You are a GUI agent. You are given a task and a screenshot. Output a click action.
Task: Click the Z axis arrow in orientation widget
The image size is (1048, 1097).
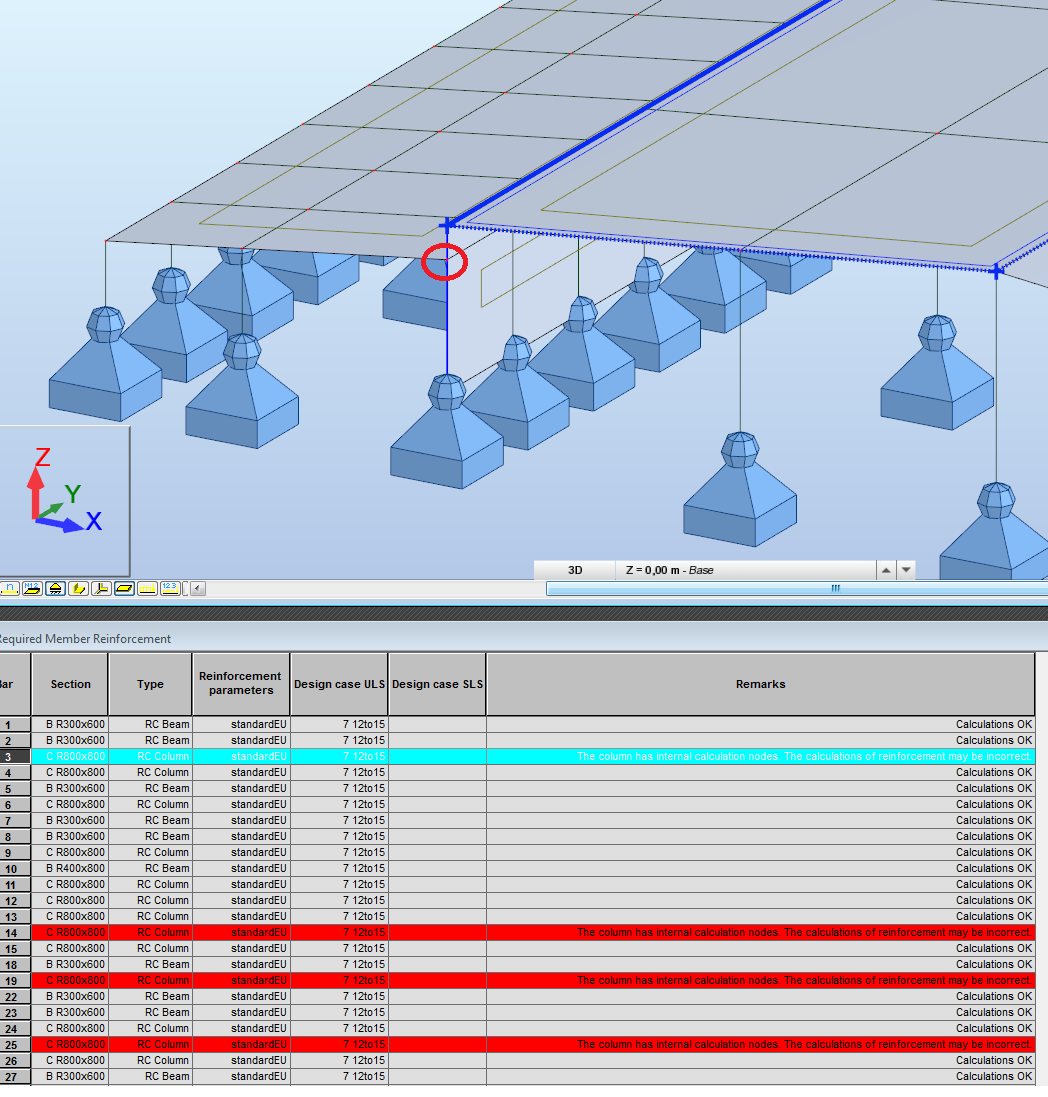36,470
